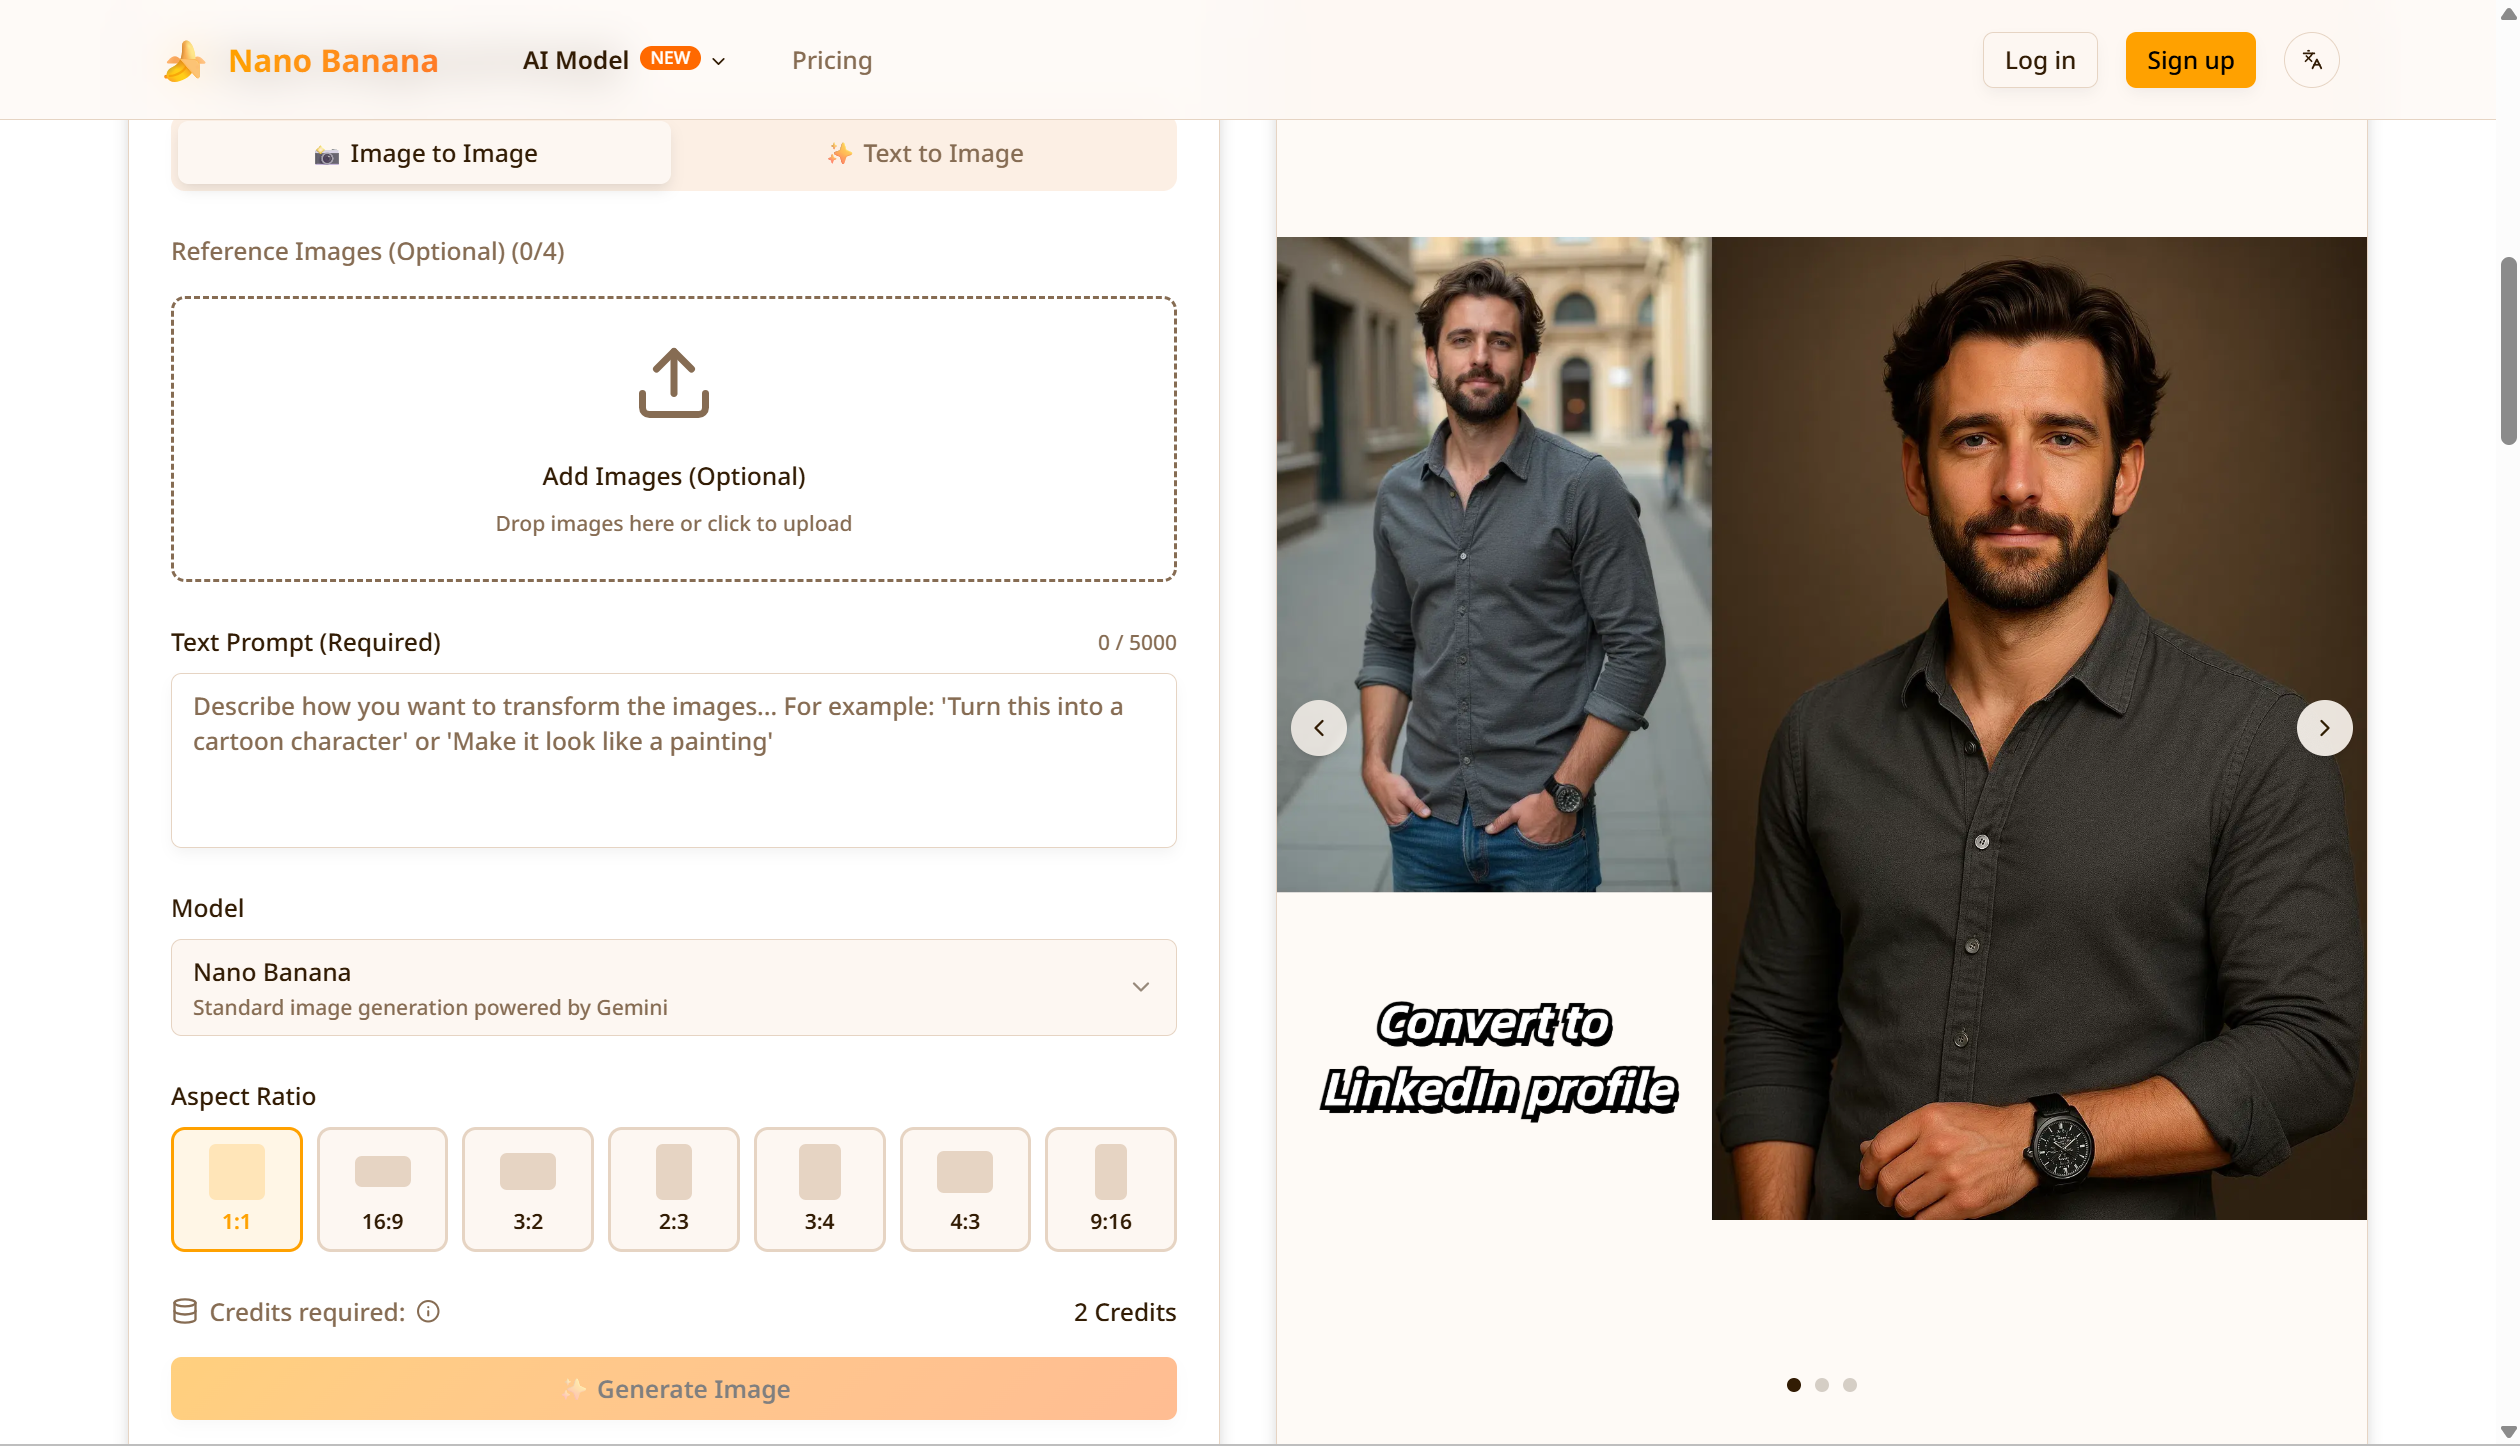The height and width of the screenshot is (1446, 2520).
Task: Select the 4:3 aspect ratio tile
Action: pyautogui.click(x=964, y=1189)
